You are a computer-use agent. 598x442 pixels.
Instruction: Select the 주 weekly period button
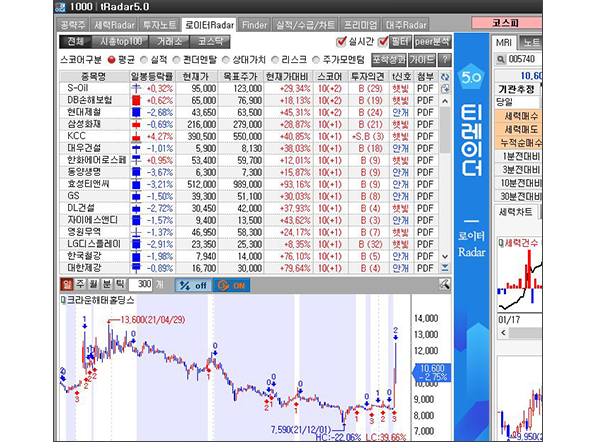(x=80, y=284)
